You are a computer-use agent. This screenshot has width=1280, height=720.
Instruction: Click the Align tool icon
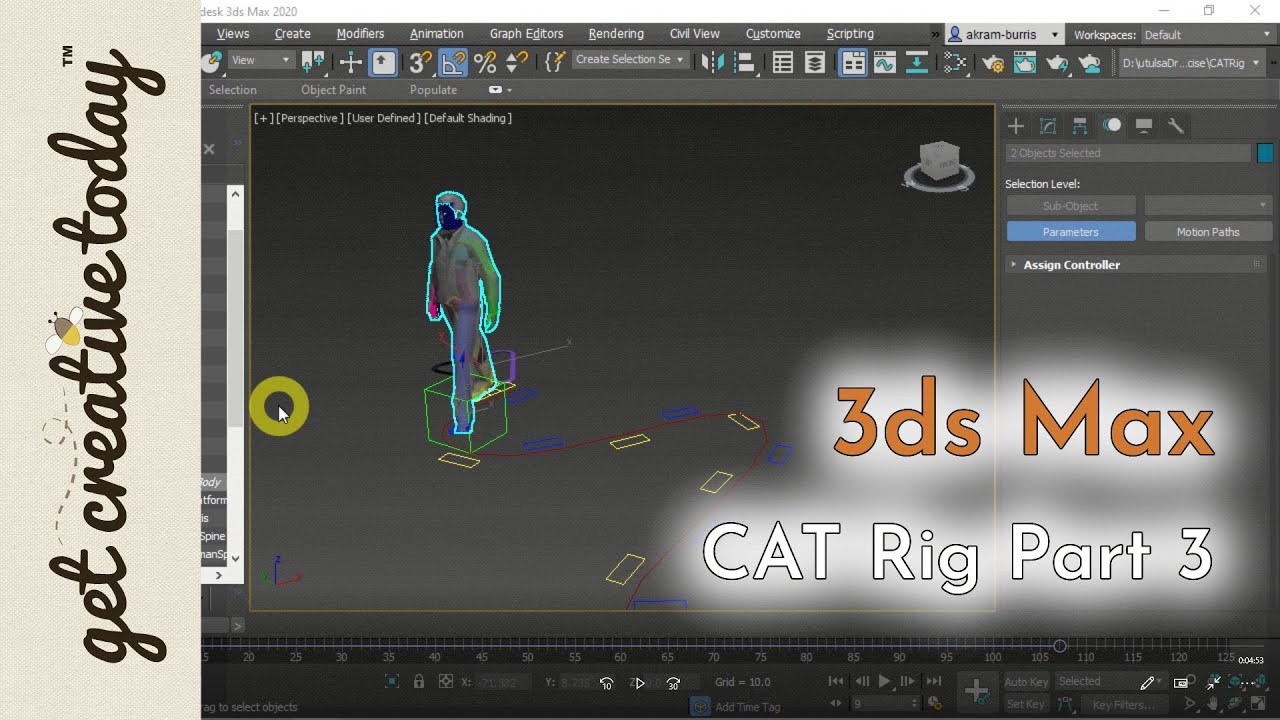744,62
